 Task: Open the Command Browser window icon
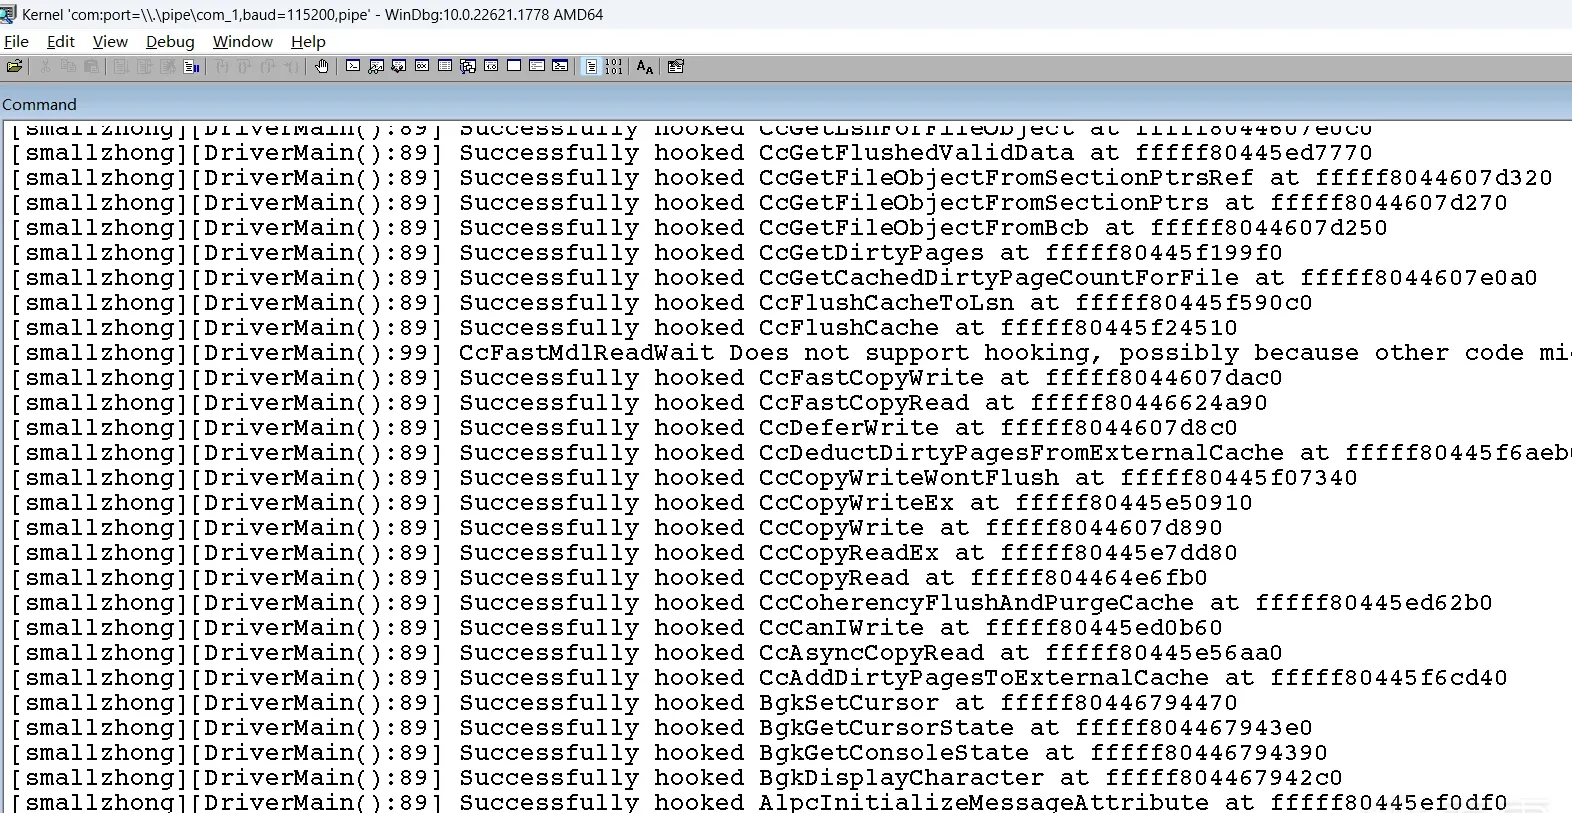point(560,67)
